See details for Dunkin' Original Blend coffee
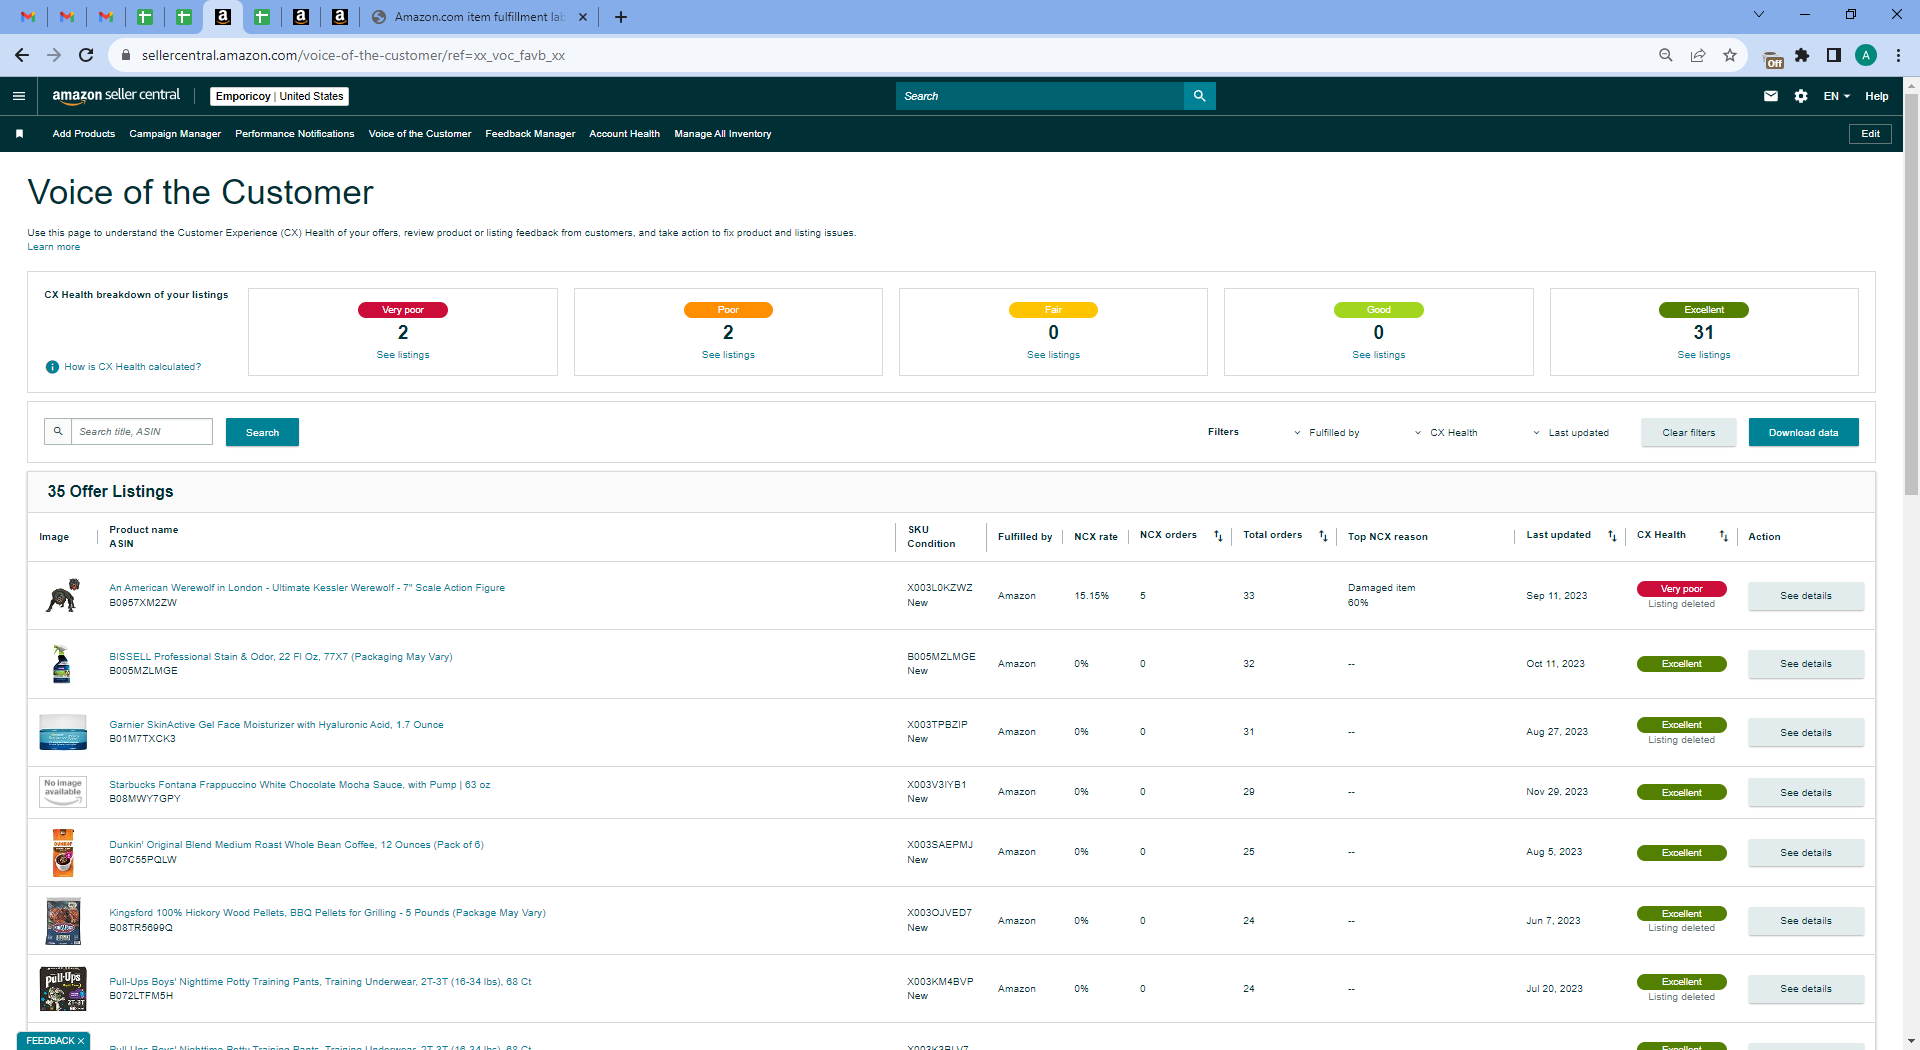This screenshot has height=1050, width=1920. click(1805, 853)
